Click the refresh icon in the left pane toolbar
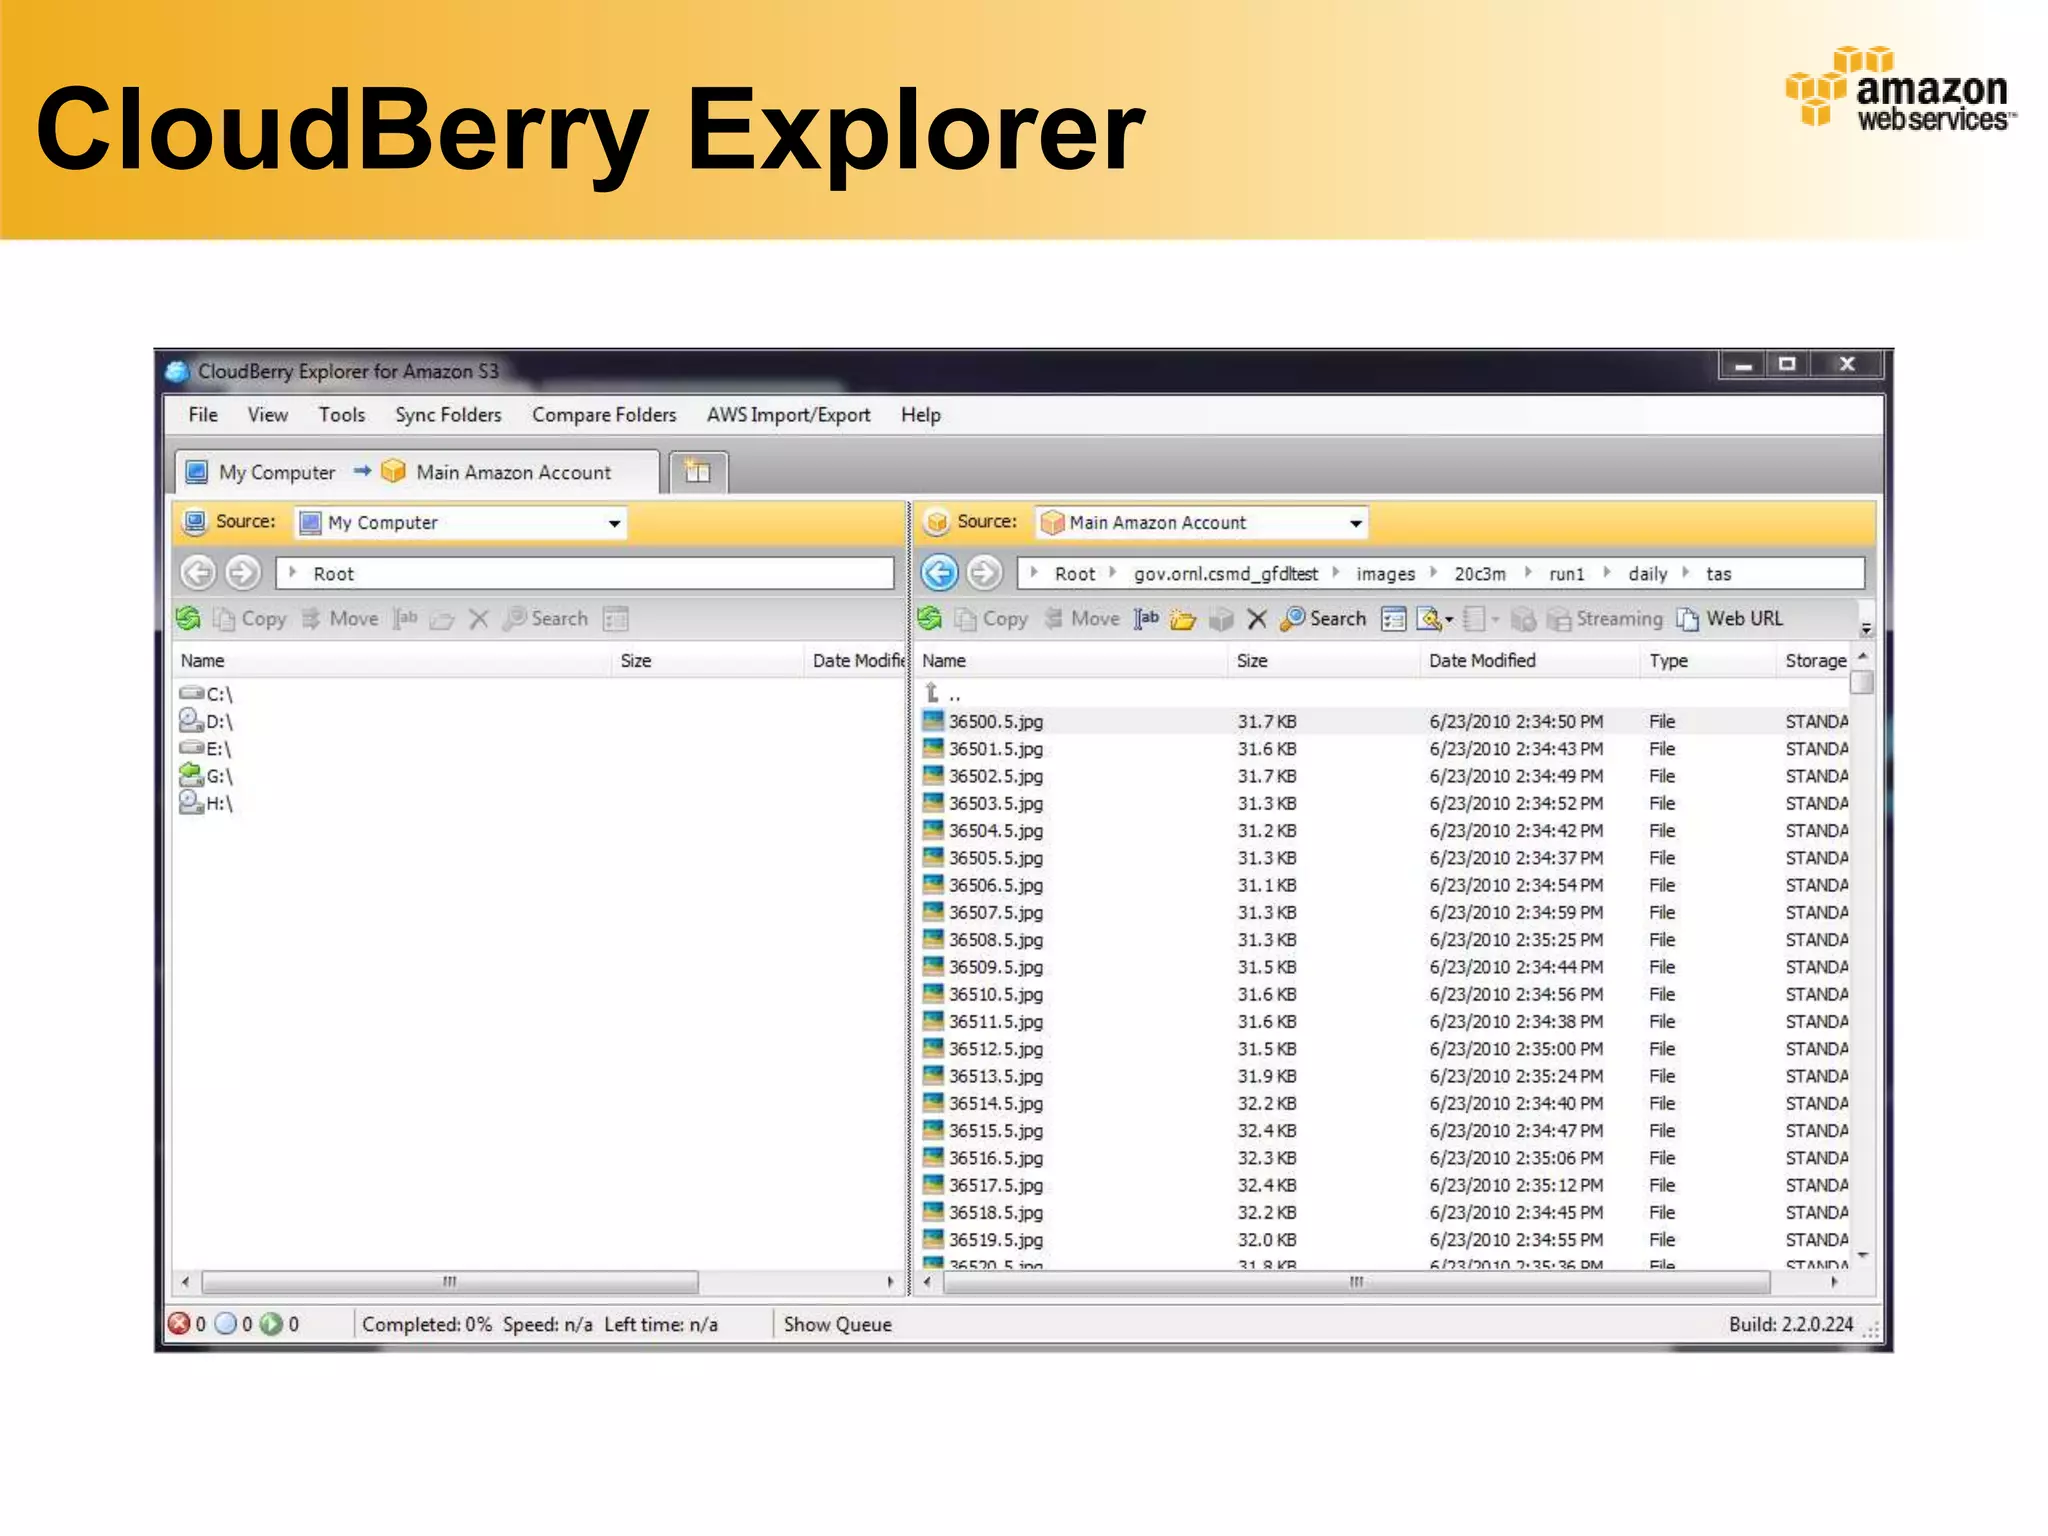 (x=188, y=619)
